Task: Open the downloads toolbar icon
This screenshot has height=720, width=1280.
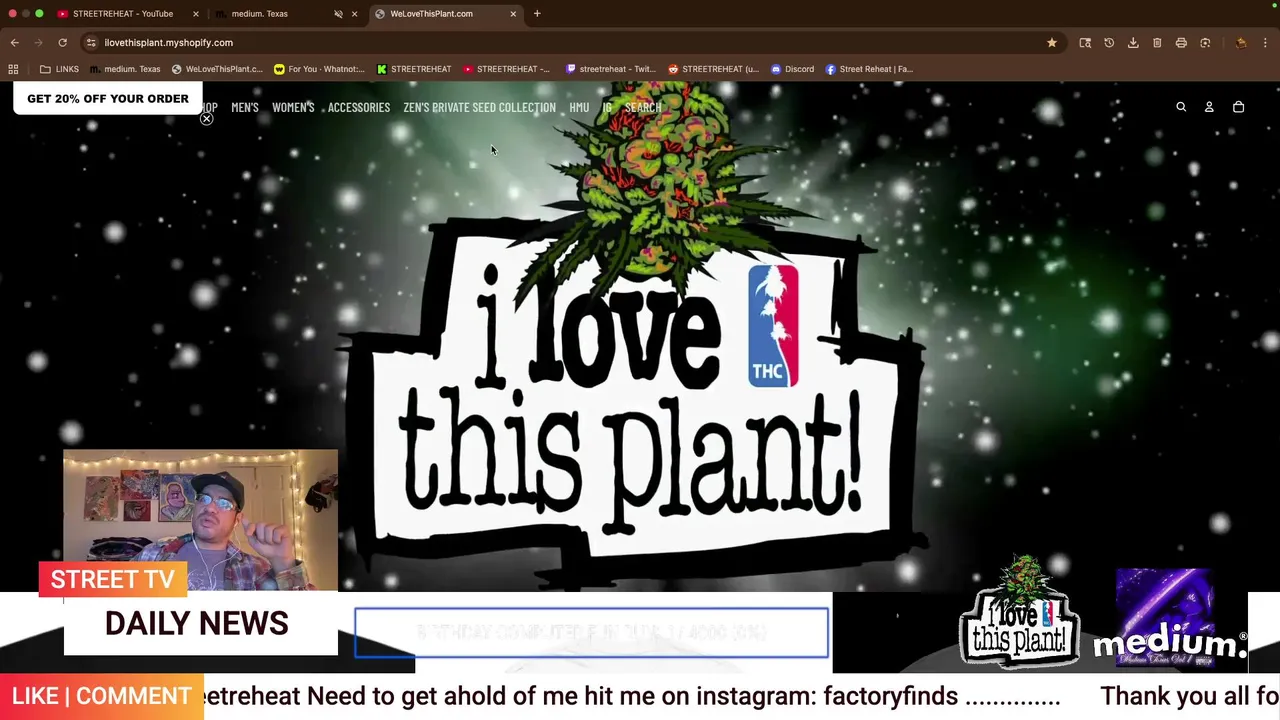Action: [1133, 43]
